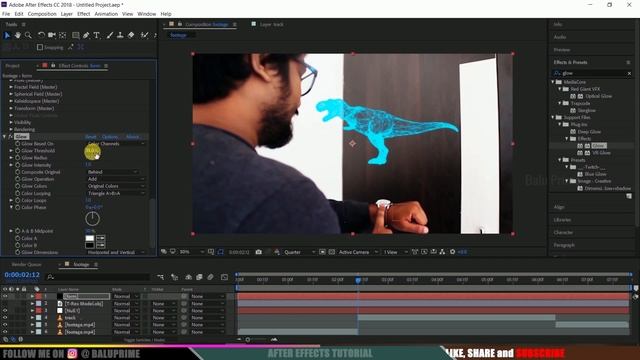Screen dimensions: 640x360
Task: Click the Color Phase angle dial
Action: [x=93, y=219]
